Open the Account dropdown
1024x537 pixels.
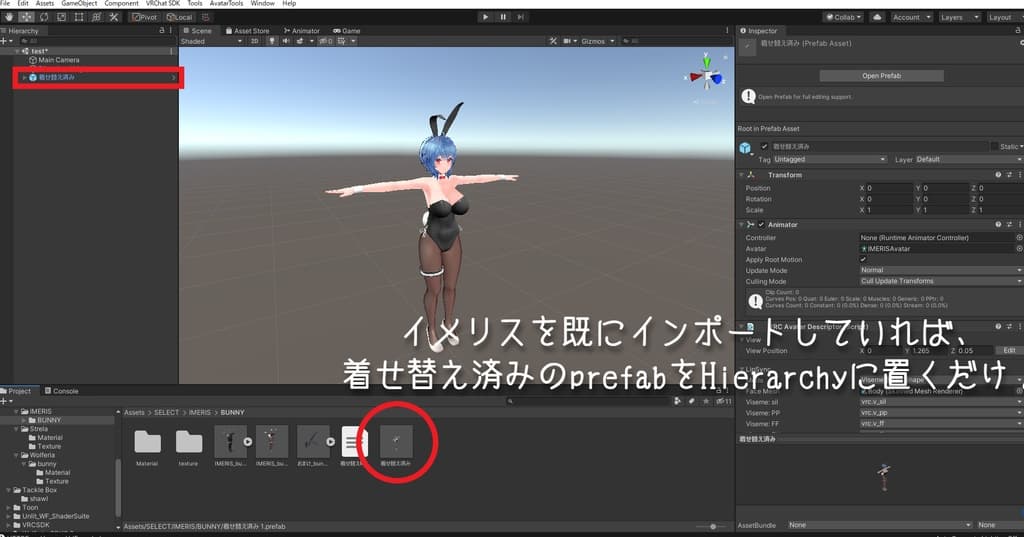coord(912,17)
